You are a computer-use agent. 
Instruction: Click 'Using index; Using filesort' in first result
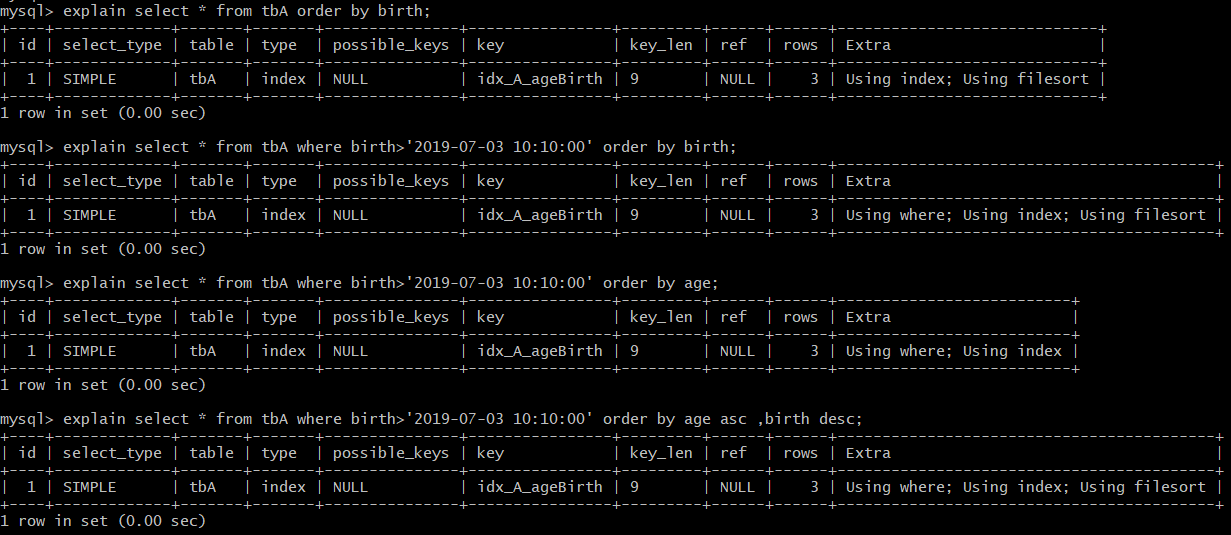click(x=967, y=79)
